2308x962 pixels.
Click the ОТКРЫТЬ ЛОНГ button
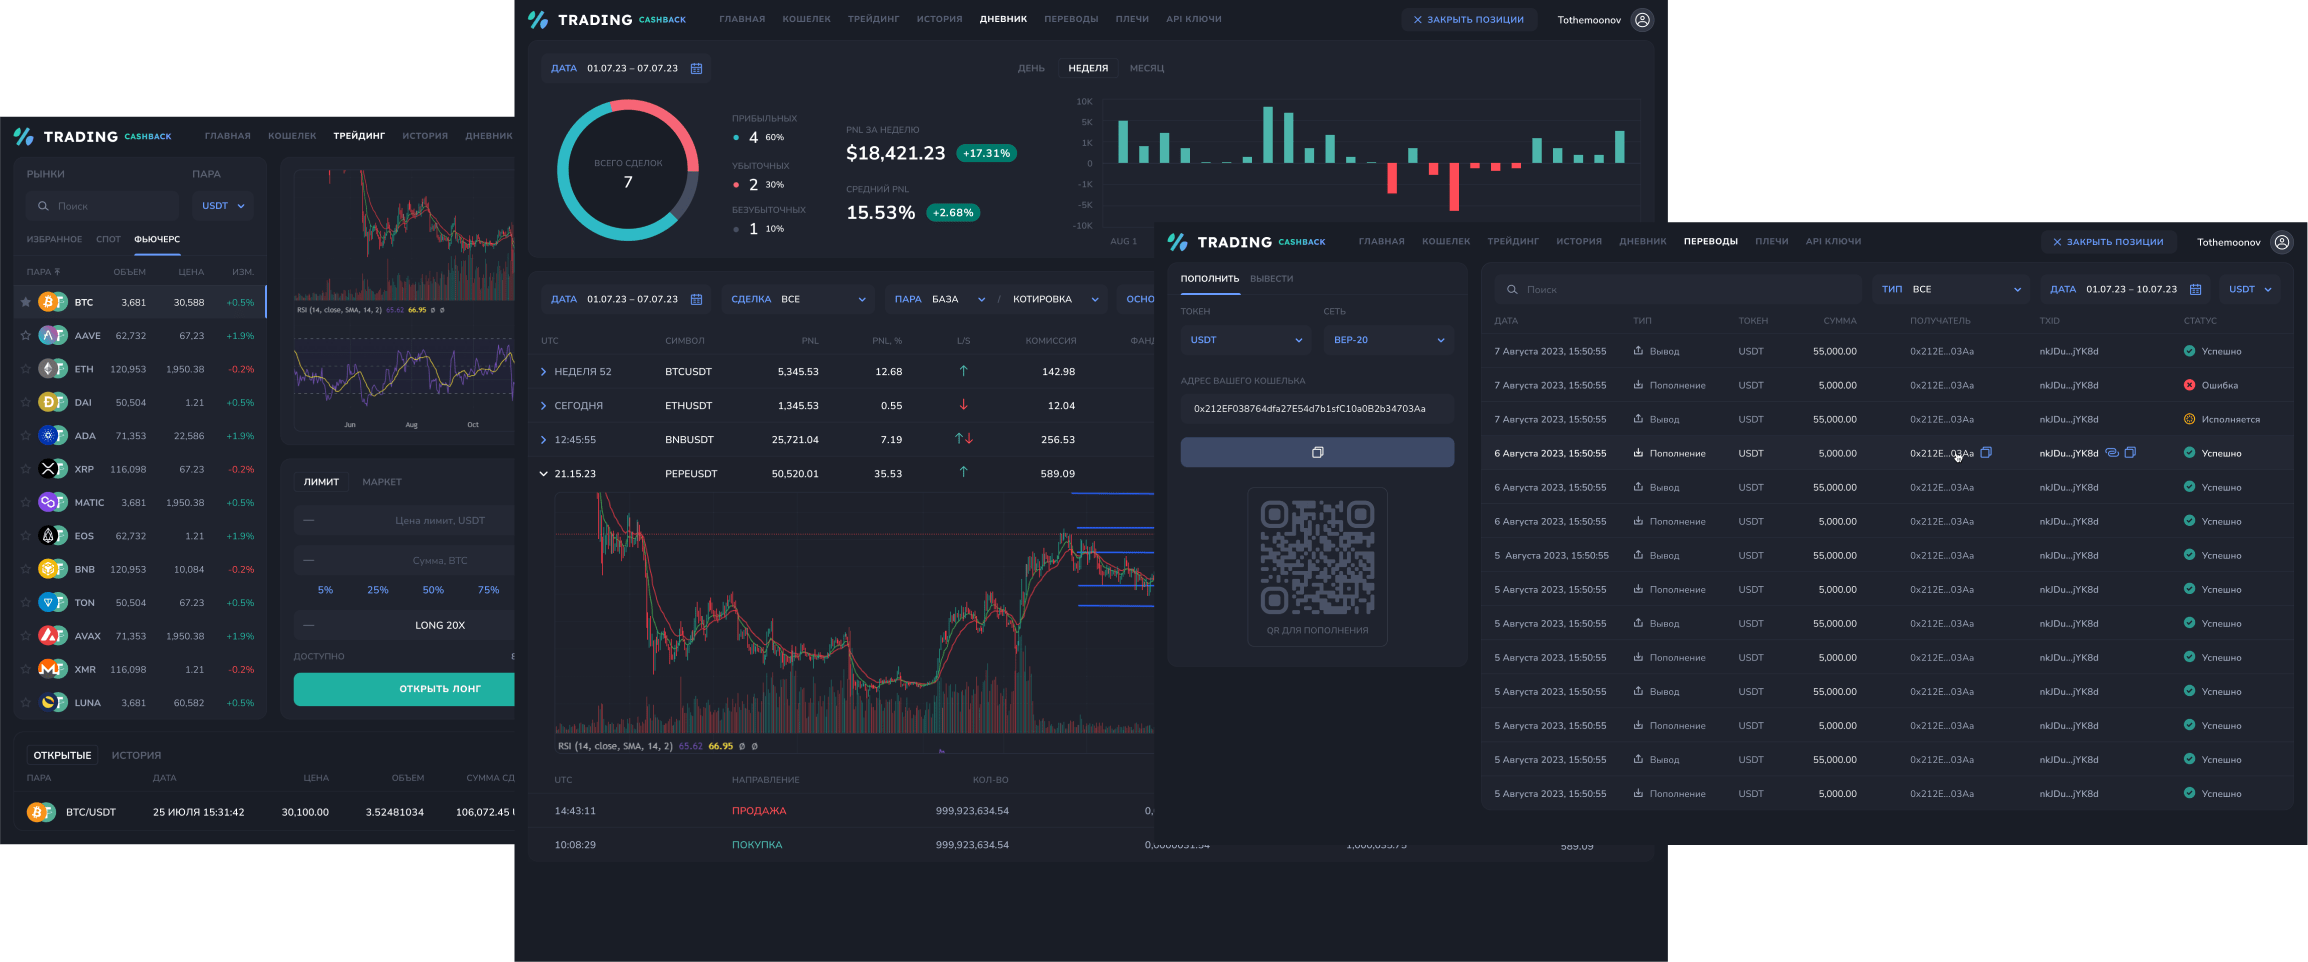[x=404, y=689]
